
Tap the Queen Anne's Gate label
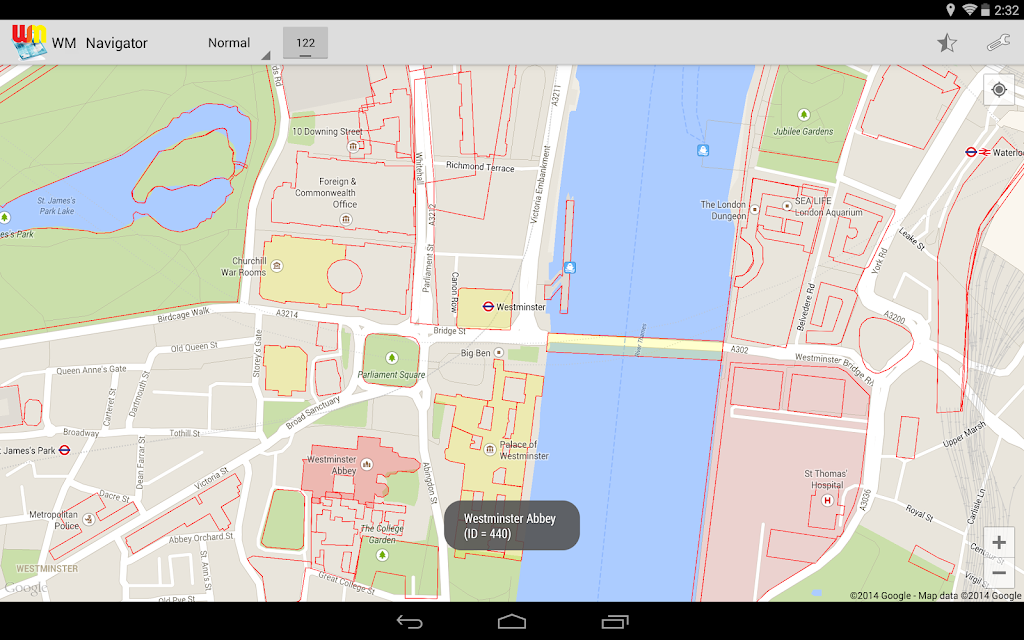pyautogui.click(x=91, y=370)
